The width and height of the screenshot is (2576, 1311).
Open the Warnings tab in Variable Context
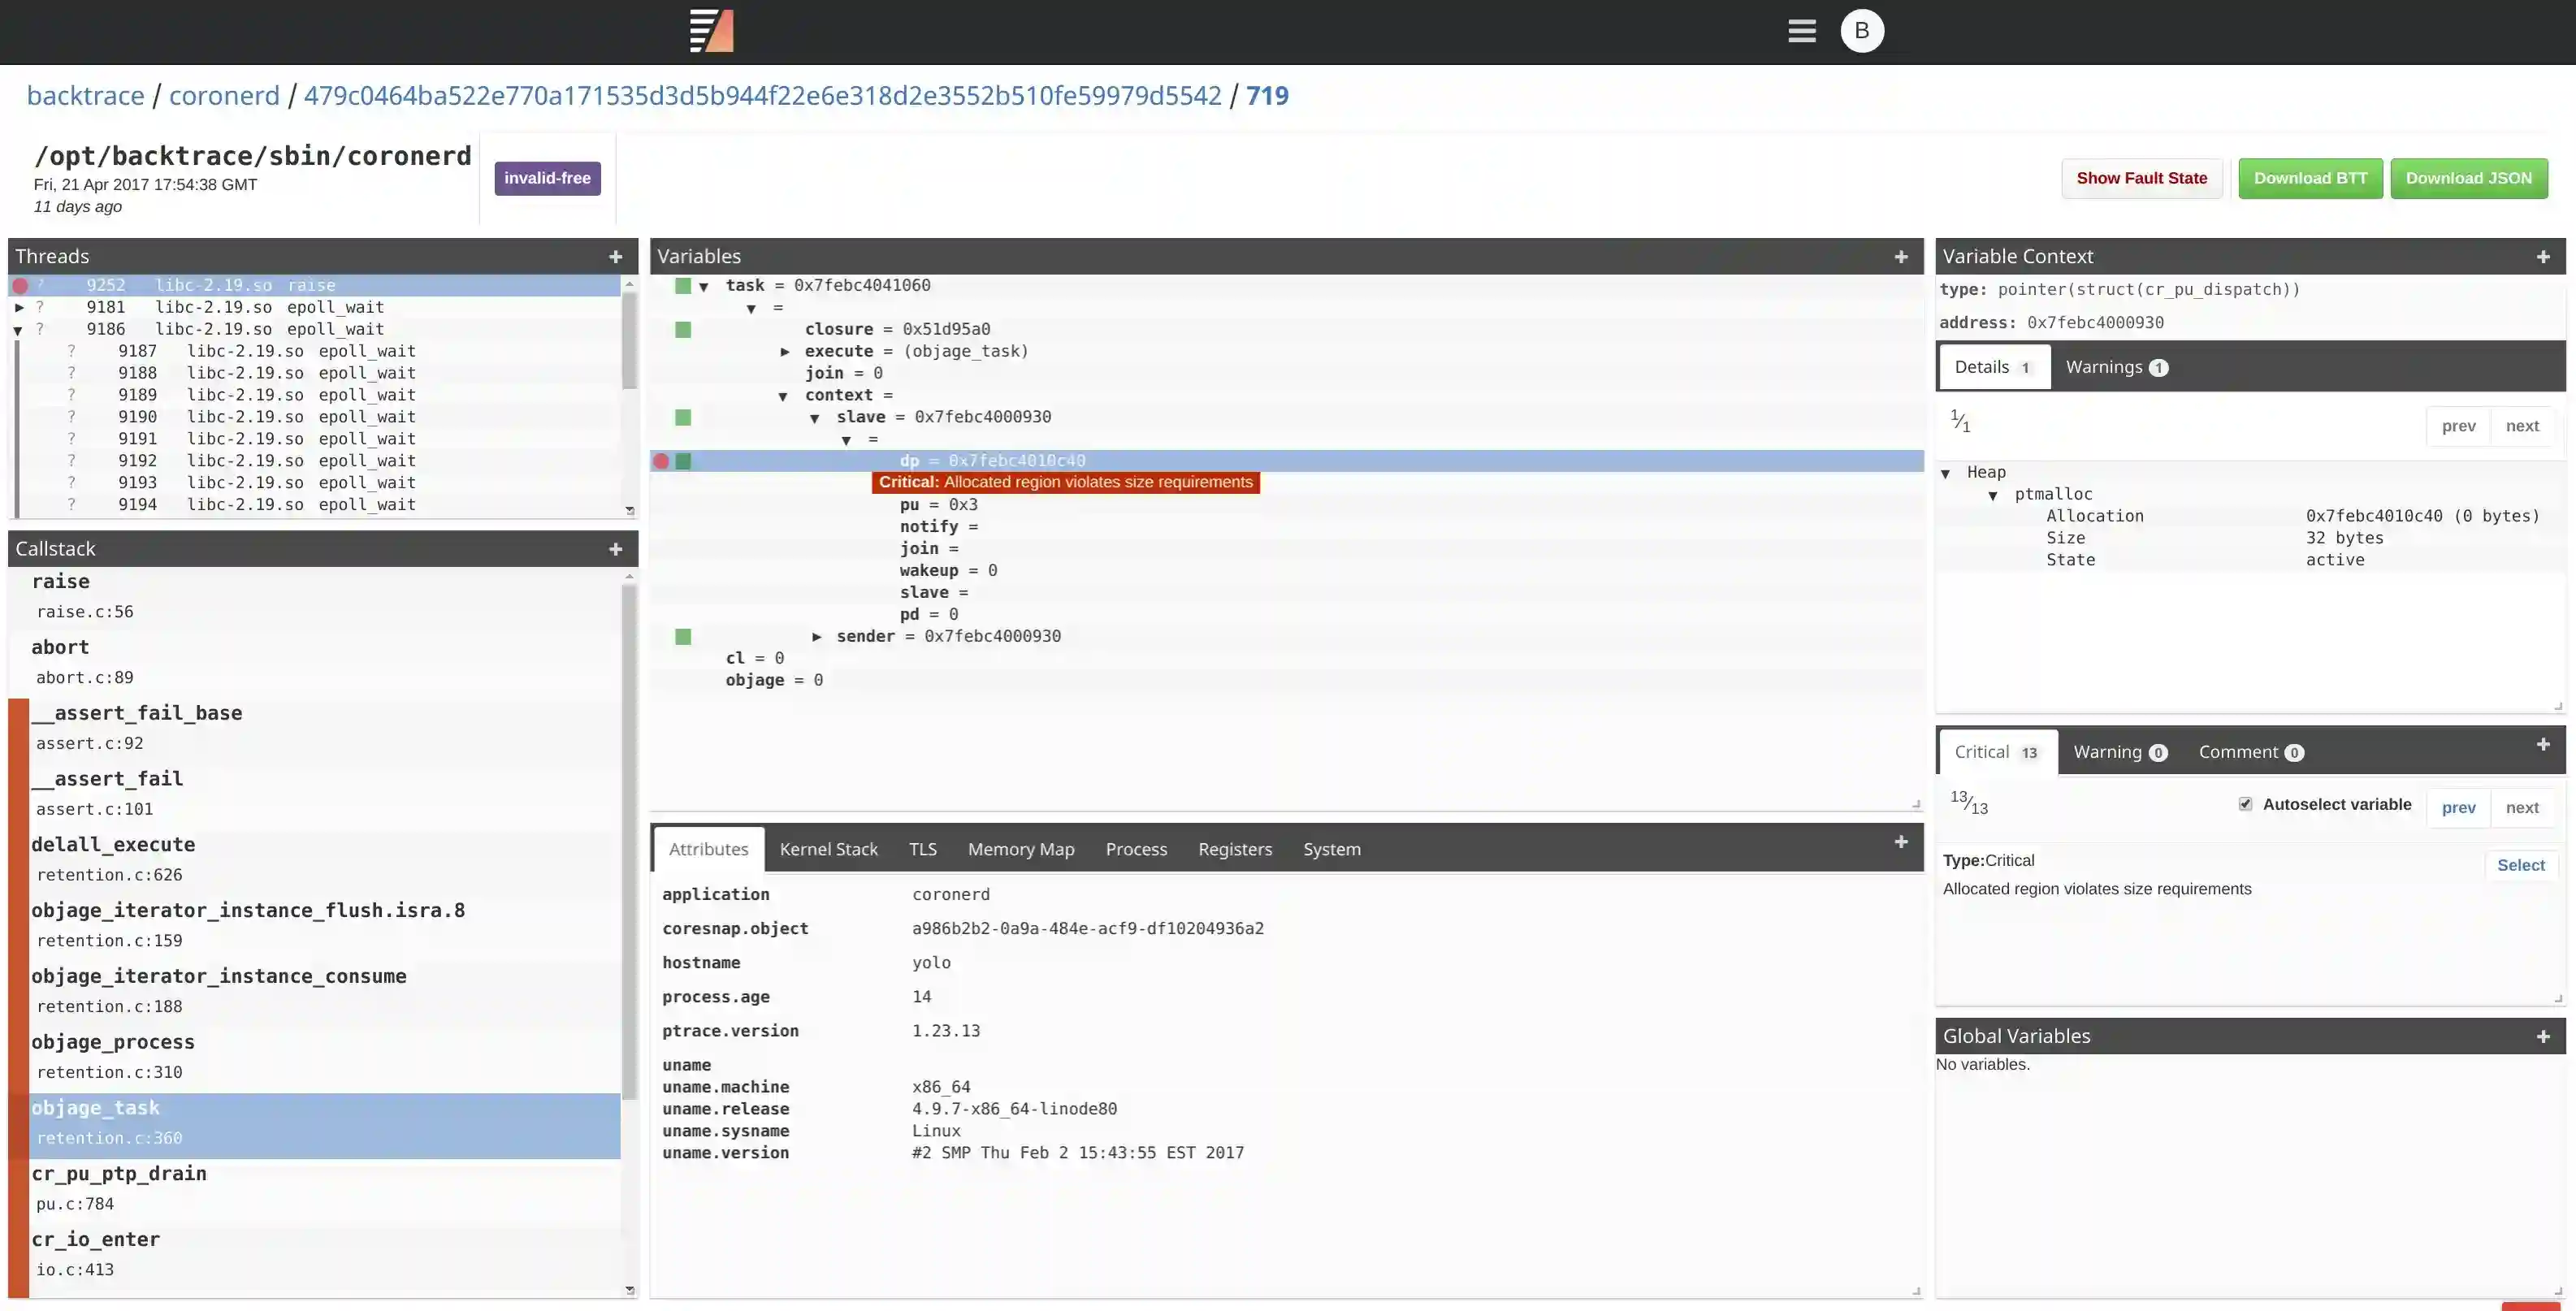(2115, 367)
